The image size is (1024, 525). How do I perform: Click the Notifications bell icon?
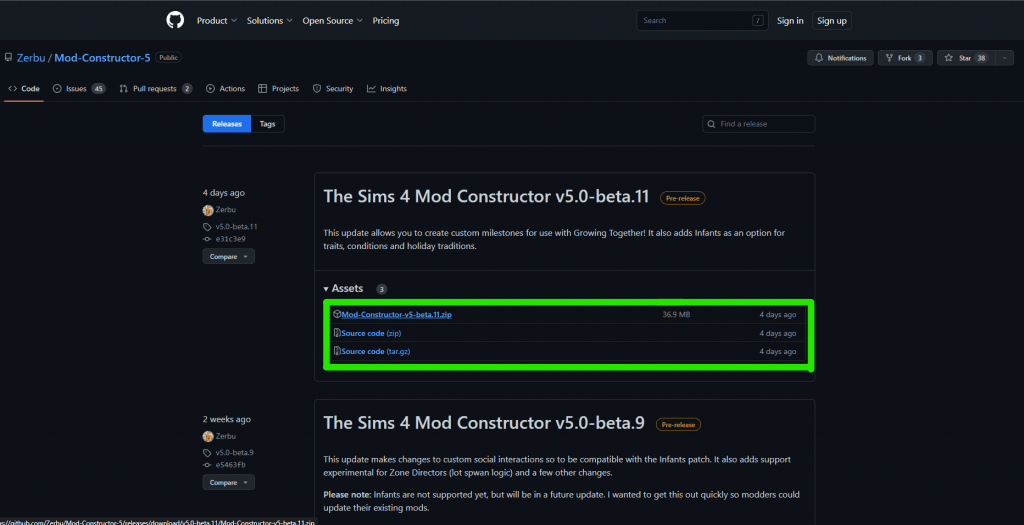click(819, 58)
